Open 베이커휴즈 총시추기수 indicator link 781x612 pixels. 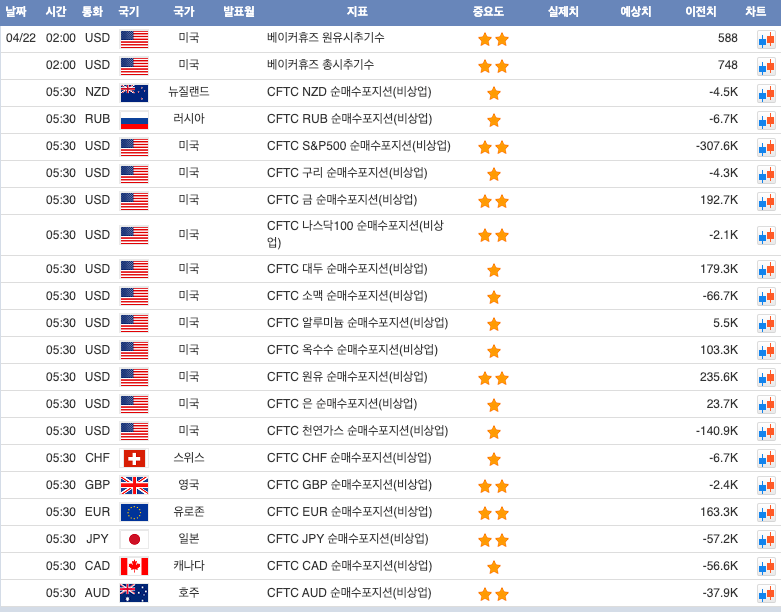coord(320,65)
